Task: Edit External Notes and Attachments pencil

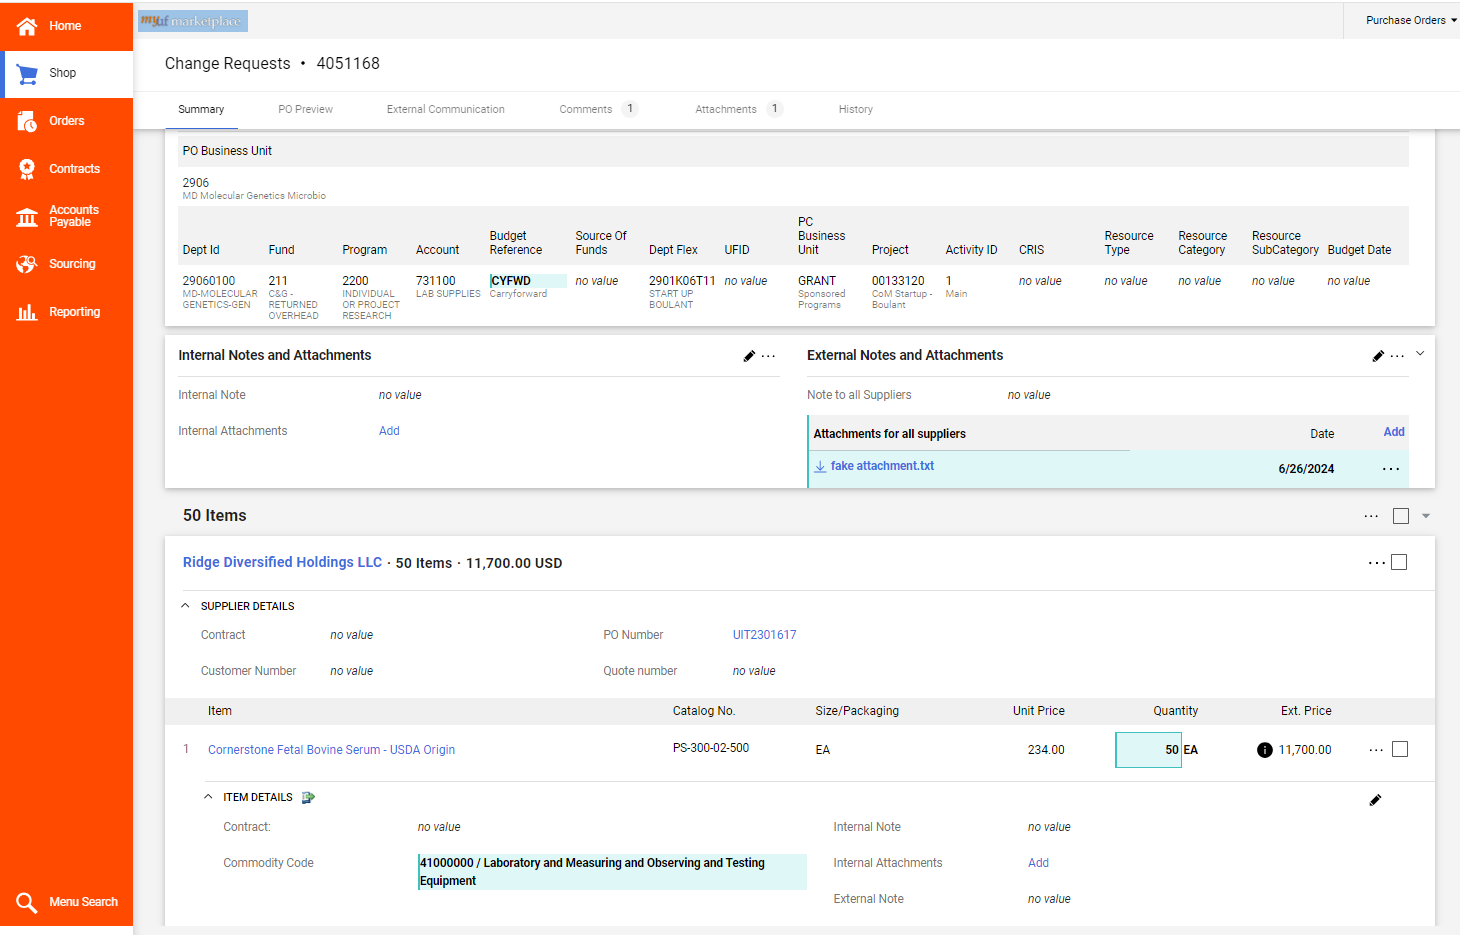Action: click(x=1378, y=356)
